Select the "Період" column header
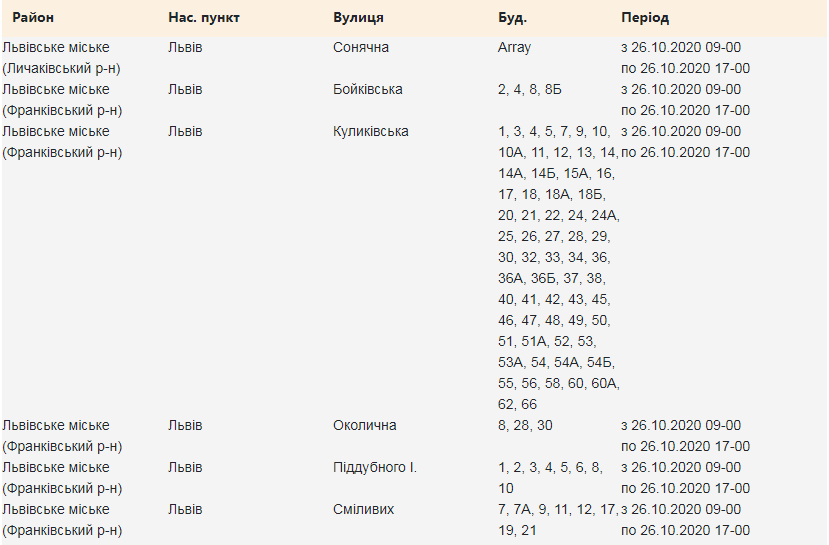The image size is (829, 545). point(645,19)
